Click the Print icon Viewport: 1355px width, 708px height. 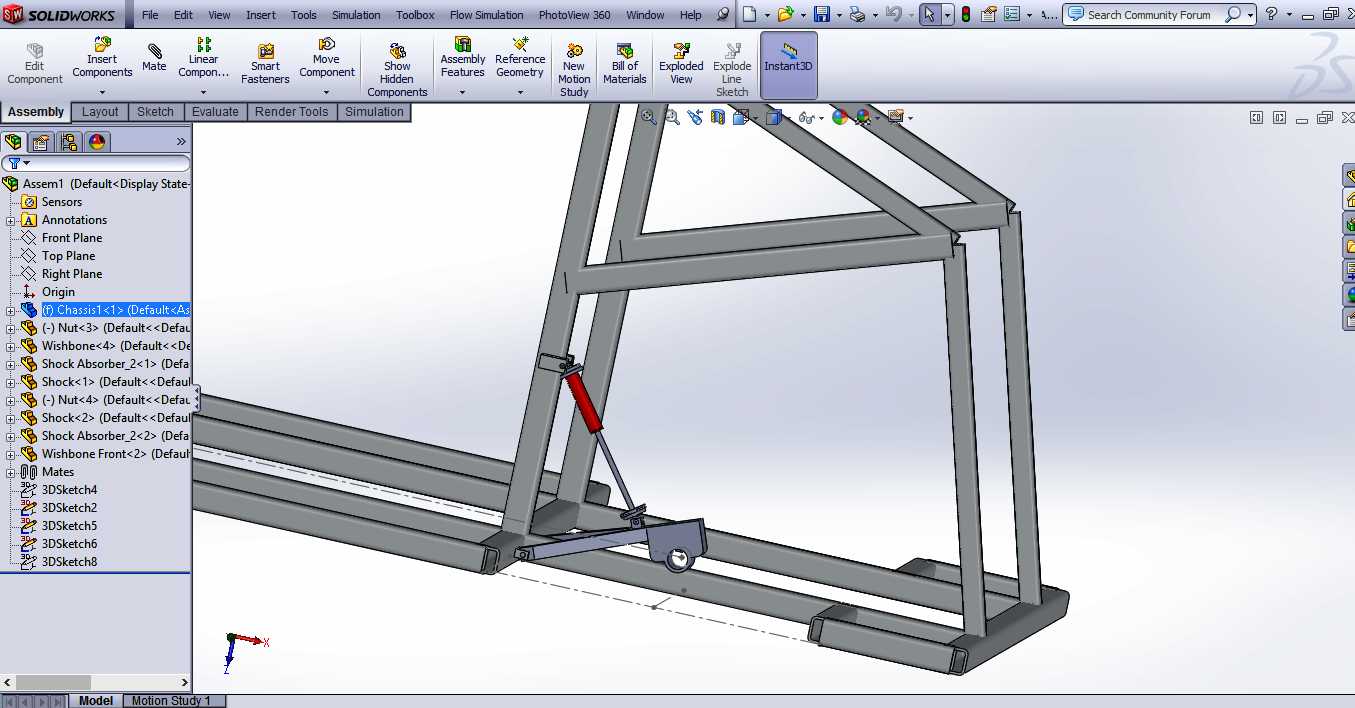click(x=856, y=14)
